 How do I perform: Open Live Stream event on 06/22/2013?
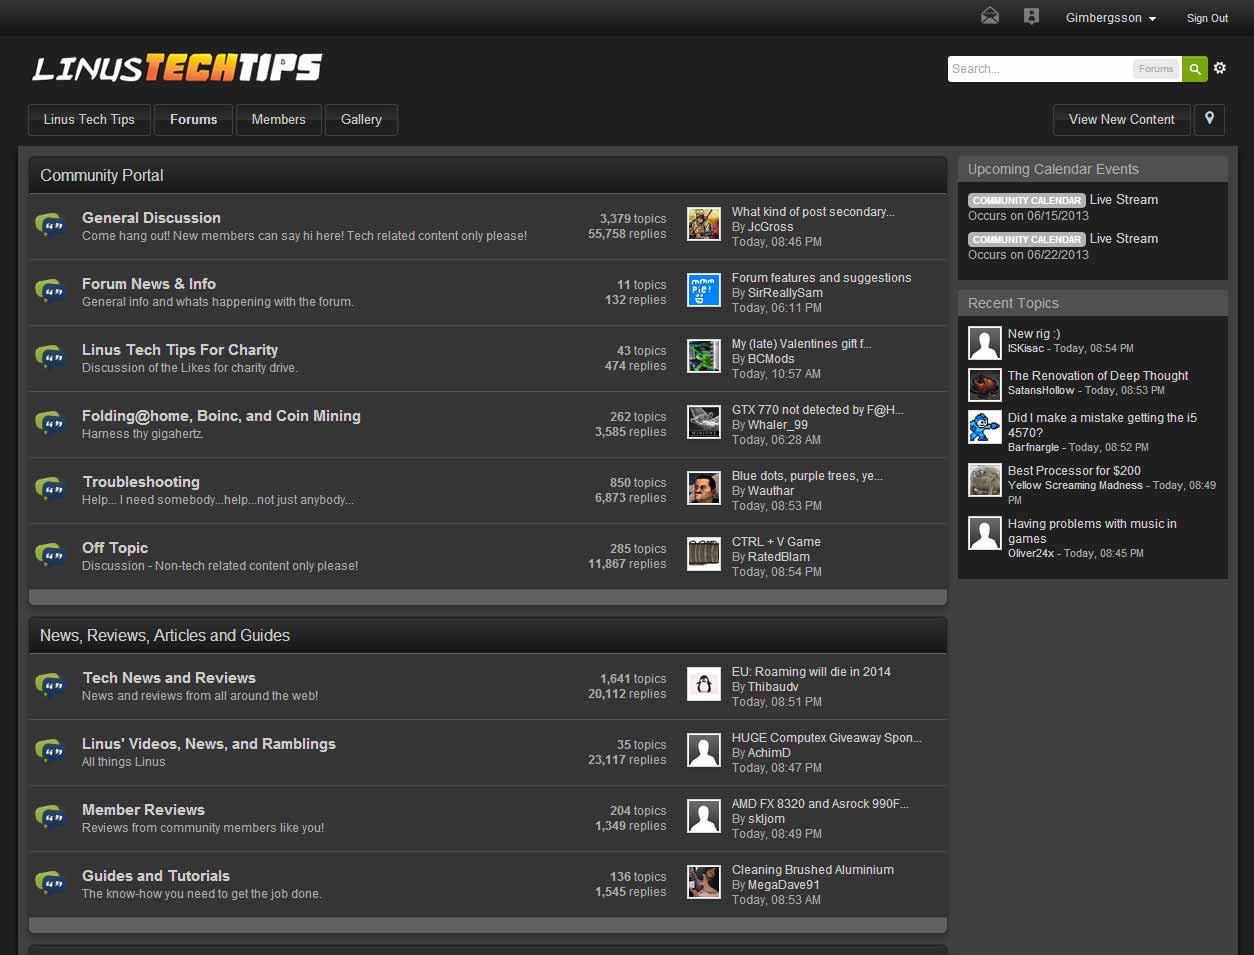1124,238
